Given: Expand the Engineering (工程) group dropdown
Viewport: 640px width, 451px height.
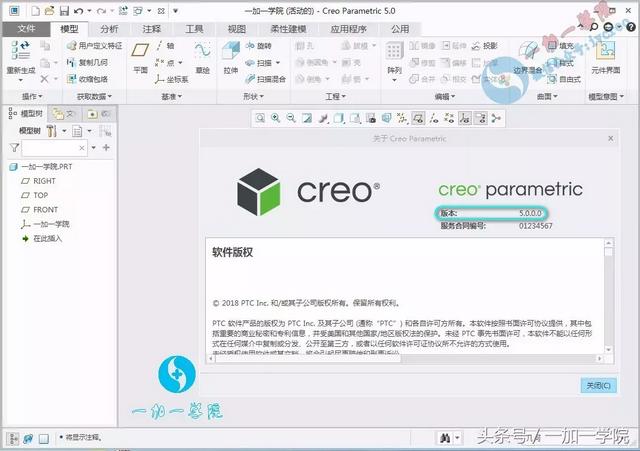Looking at the screenshot, I should tap(336, 96).
